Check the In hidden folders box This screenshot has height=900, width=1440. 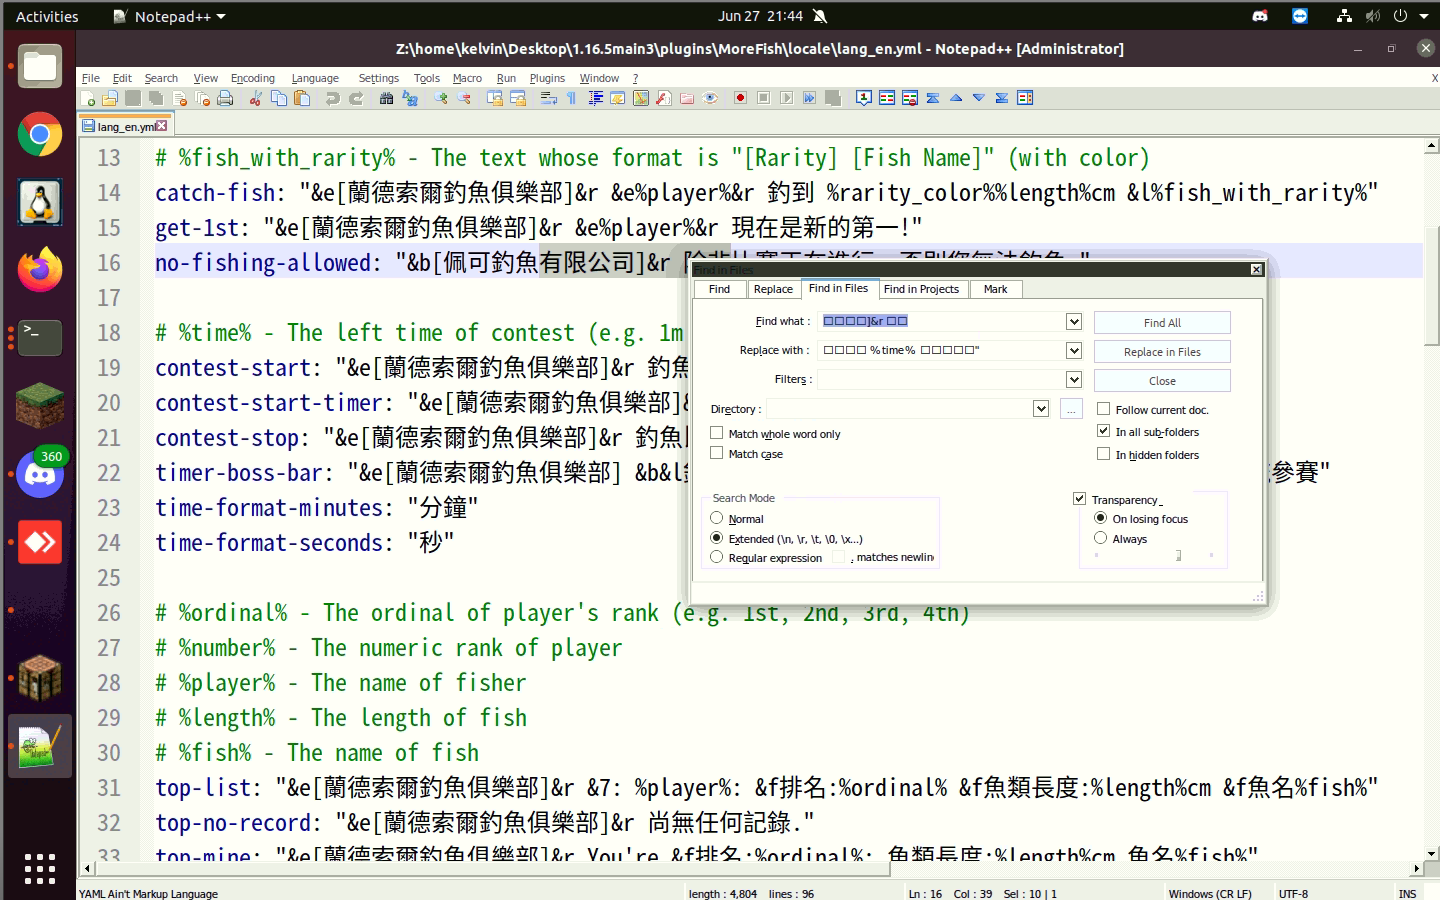(x=1103, y=454)
